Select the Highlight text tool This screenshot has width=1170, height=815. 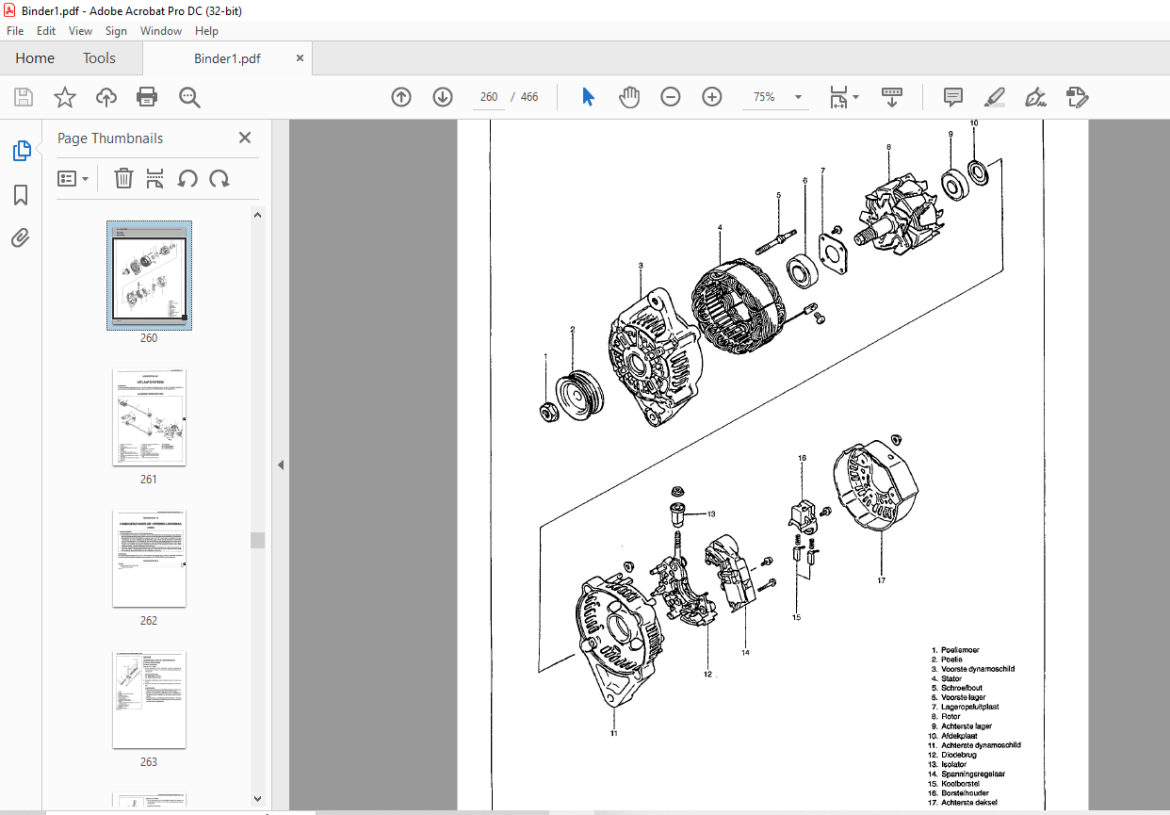point(994,97)
